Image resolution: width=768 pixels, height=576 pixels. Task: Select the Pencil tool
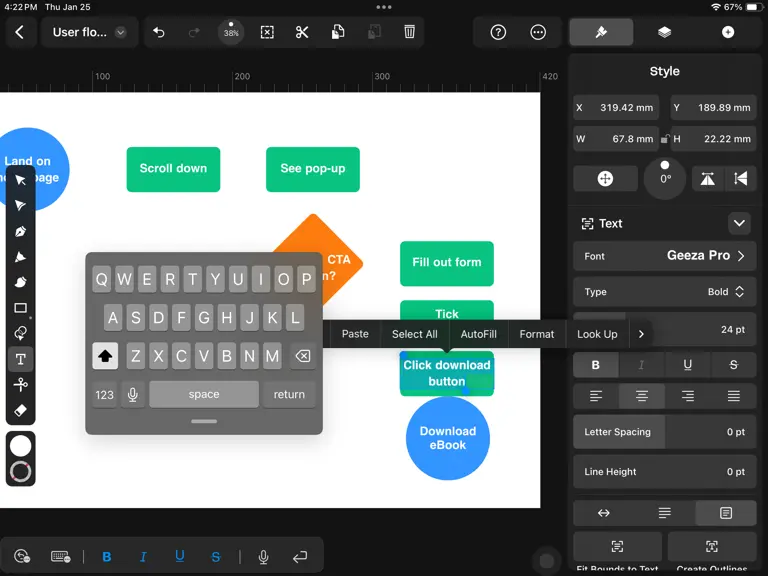pyautogui.click(x=21, y=257)
